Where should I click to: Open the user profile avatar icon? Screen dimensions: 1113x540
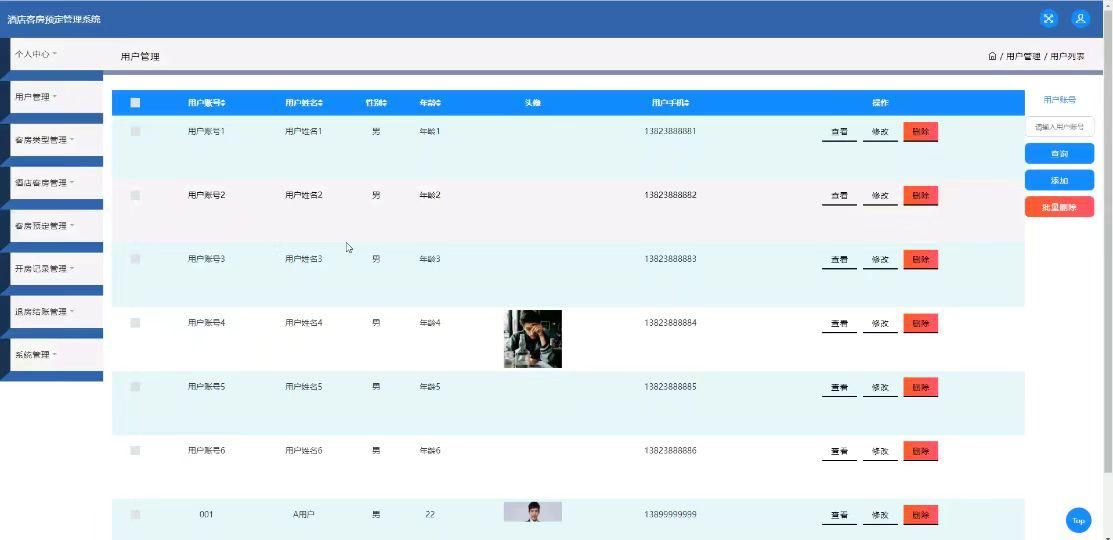pos(1080,19)
